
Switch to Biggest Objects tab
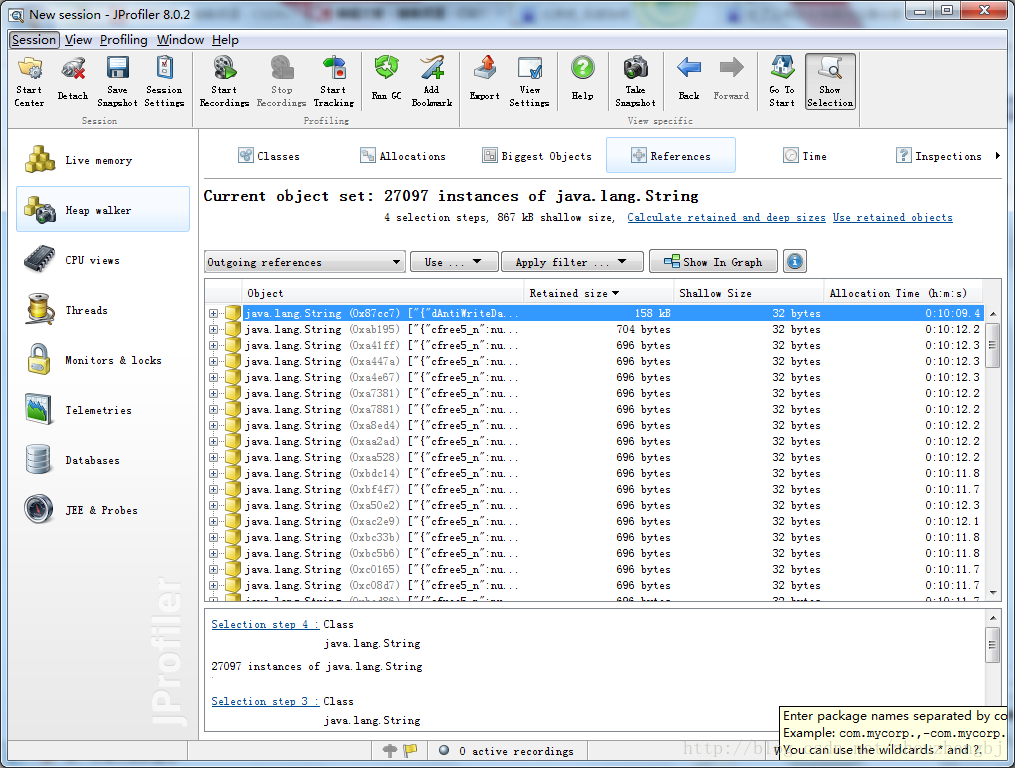point(537,155)
